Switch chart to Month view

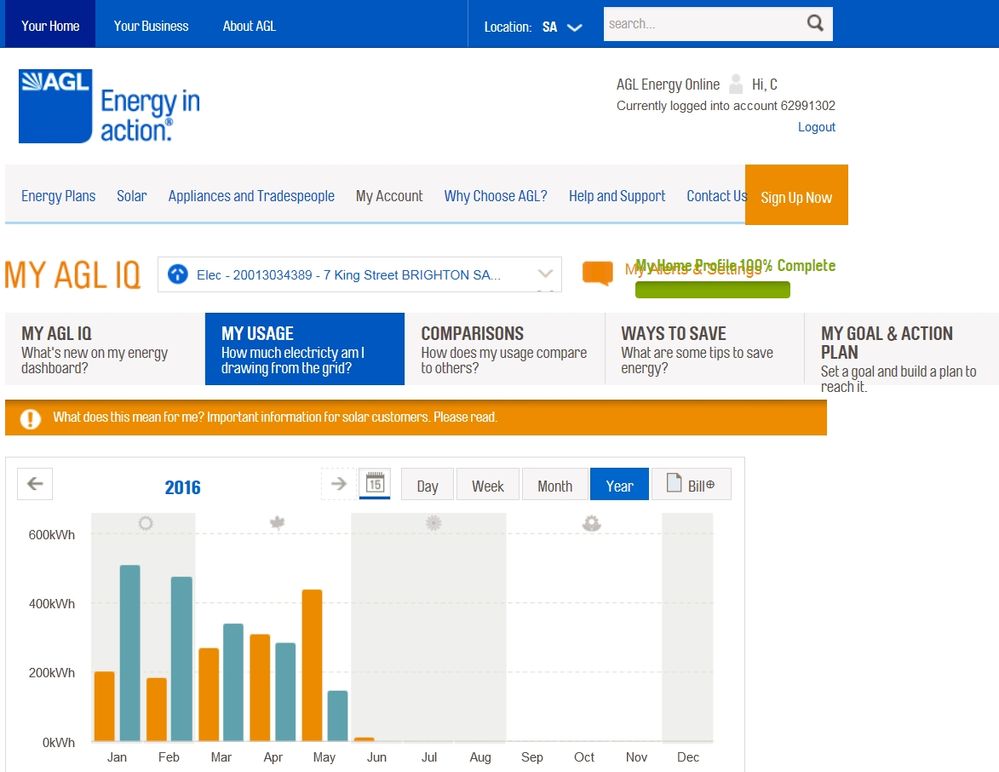[554, 486]
